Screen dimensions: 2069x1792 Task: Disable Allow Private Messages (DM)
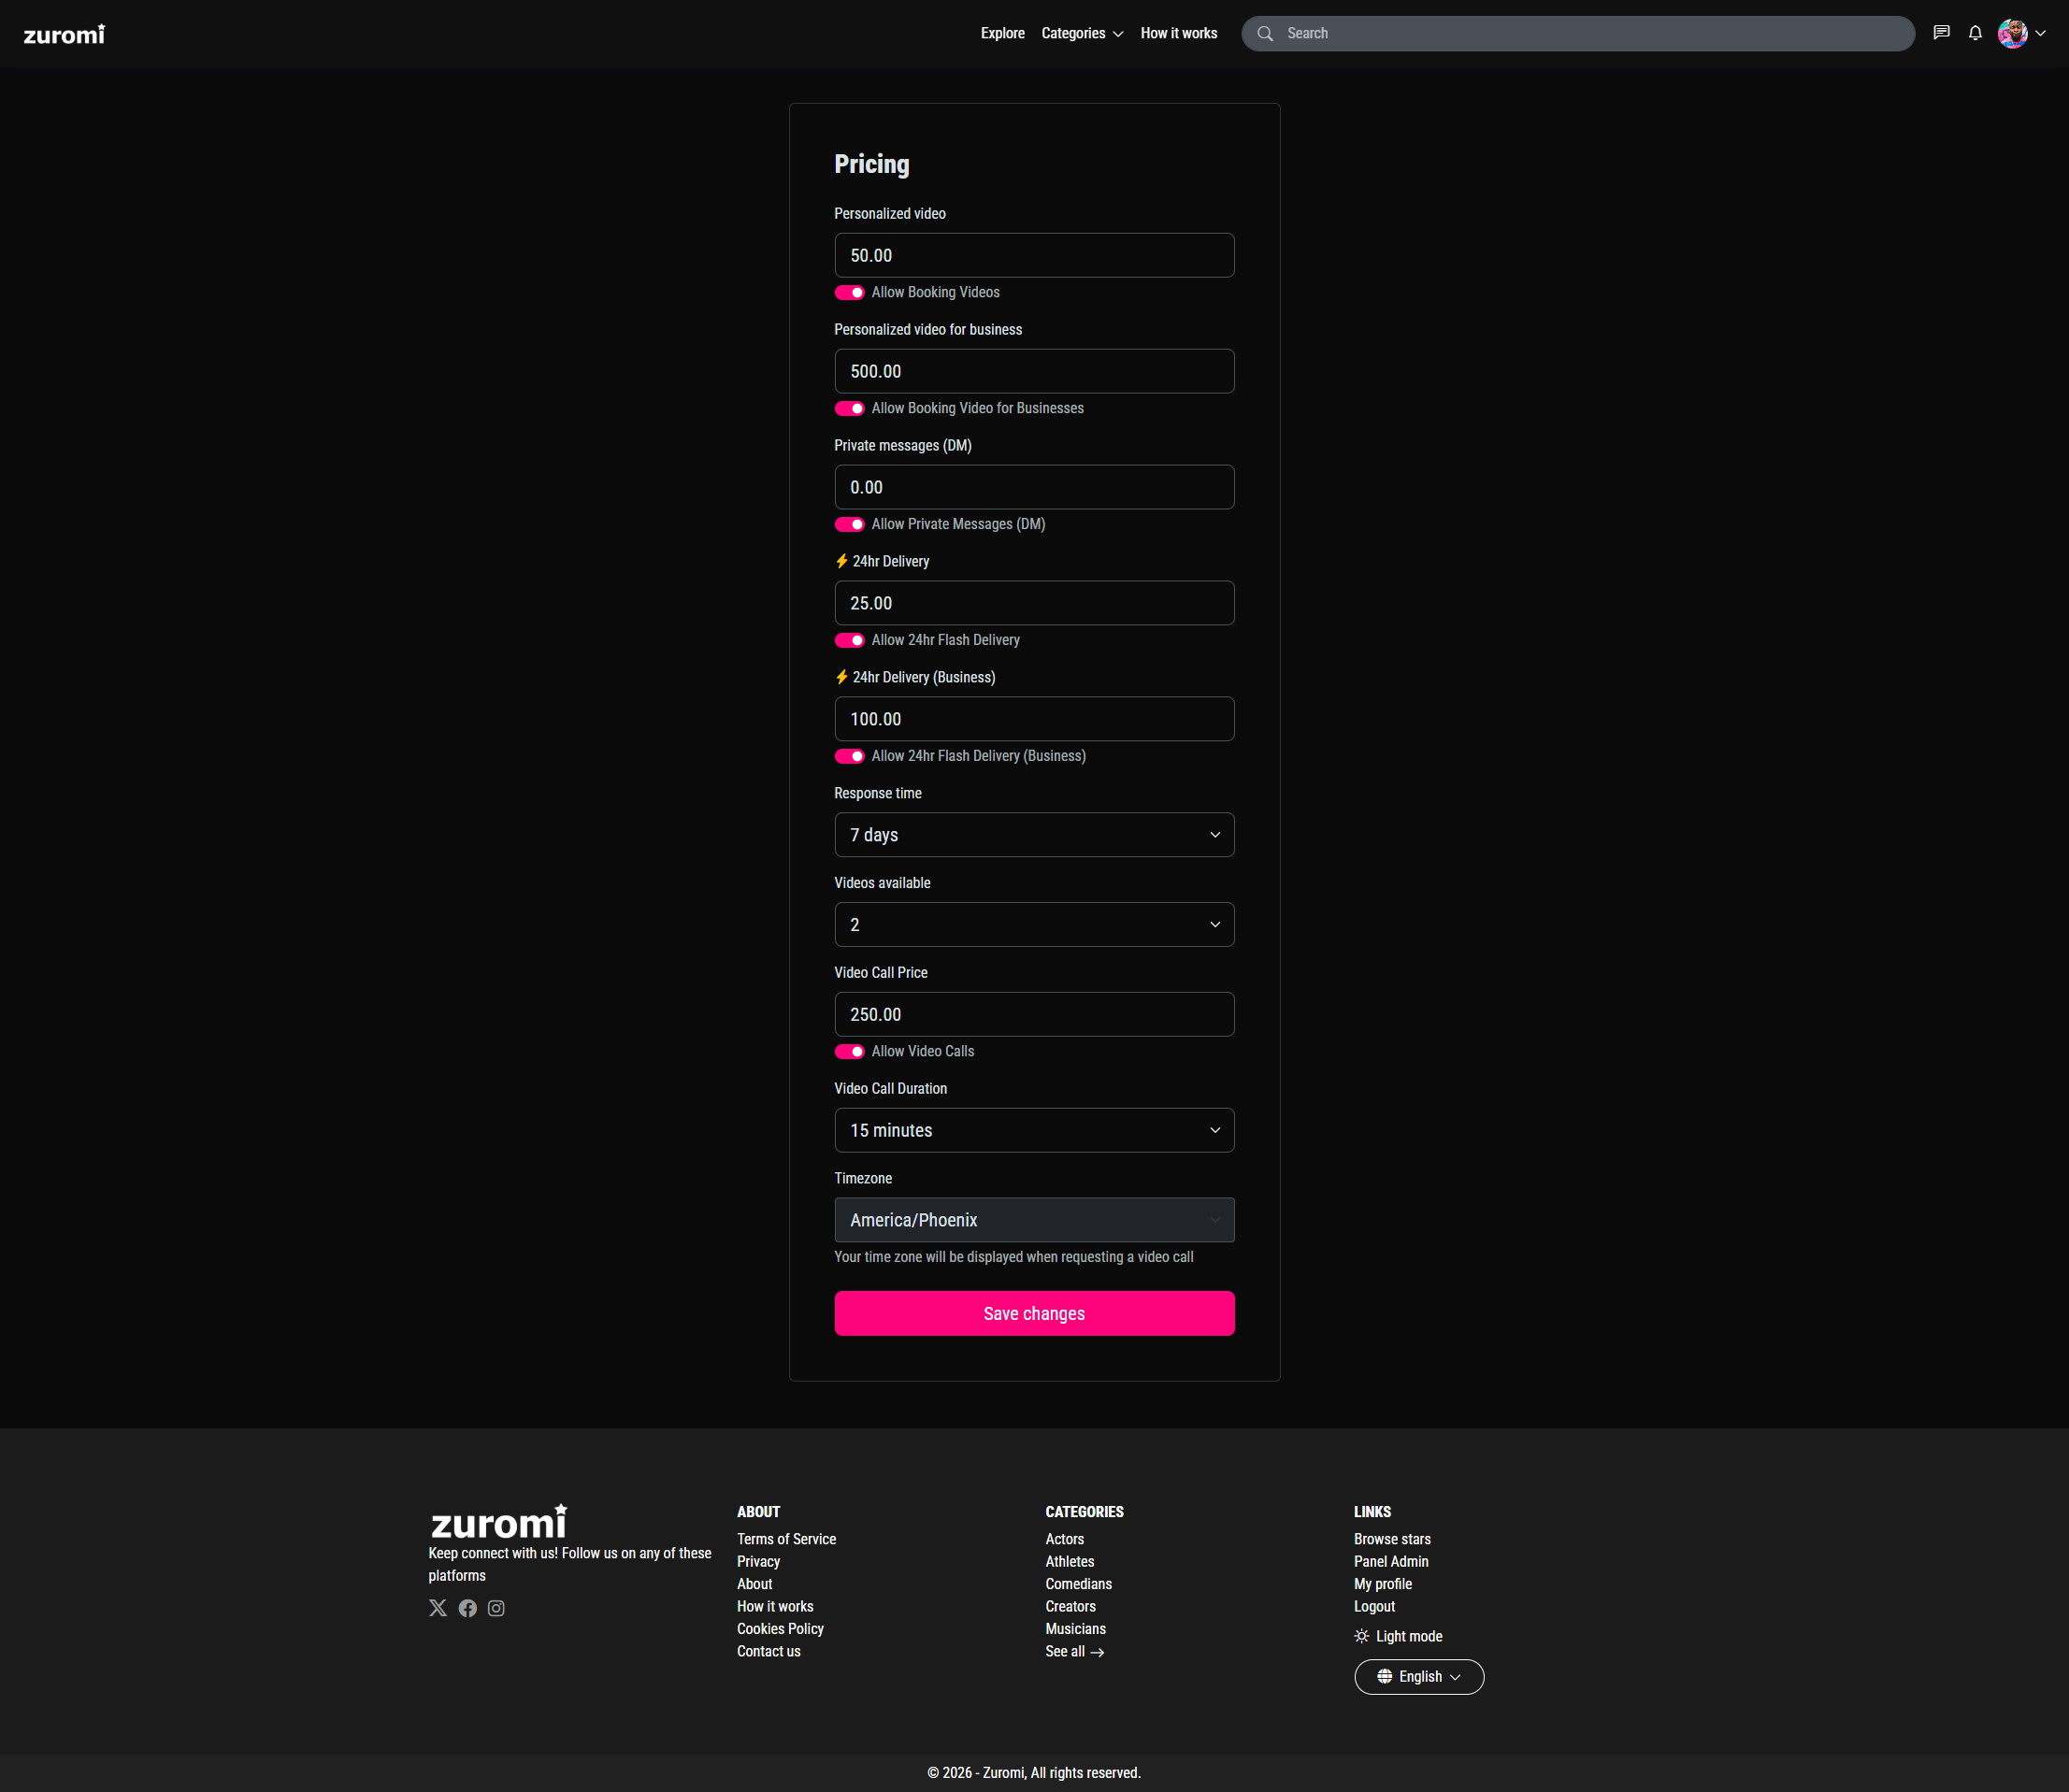(849, 524)
